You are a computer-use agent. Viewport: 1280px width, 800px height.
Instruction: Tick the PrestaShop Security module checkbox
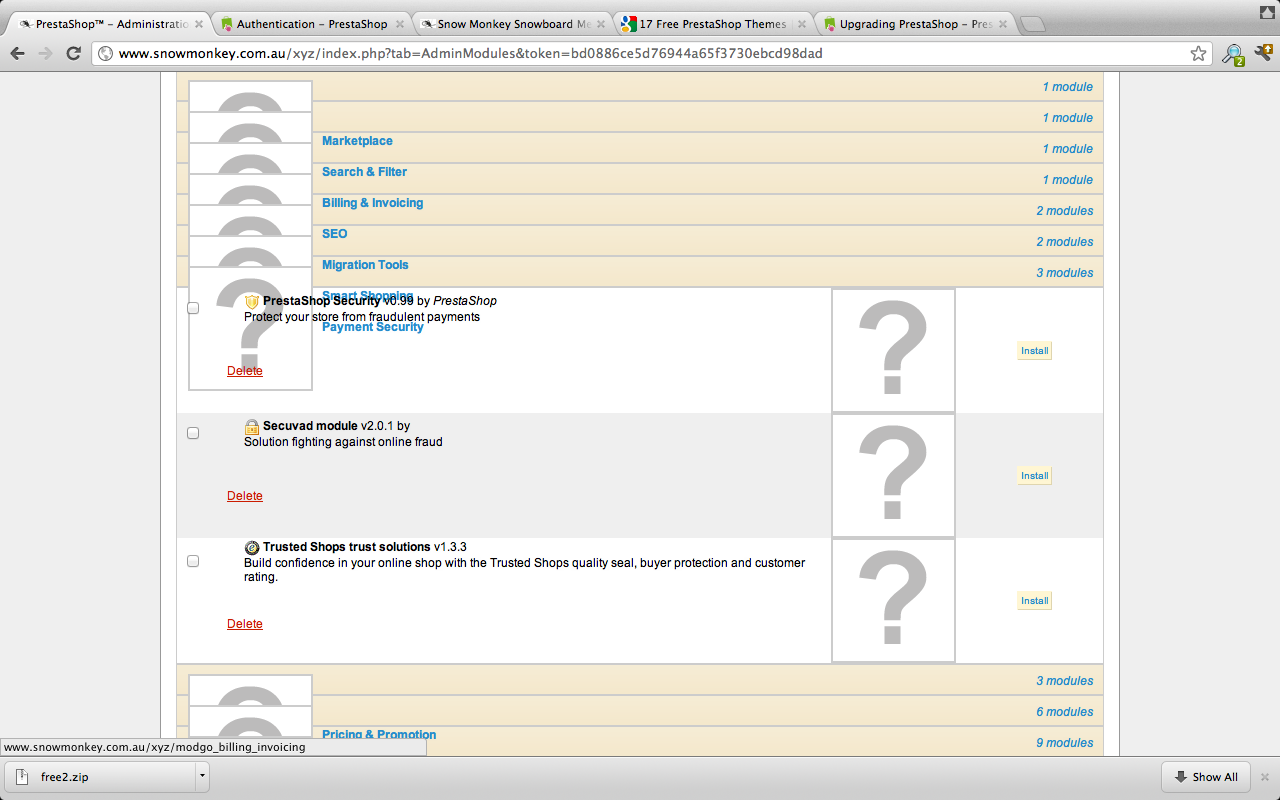(x=193, y=308)
